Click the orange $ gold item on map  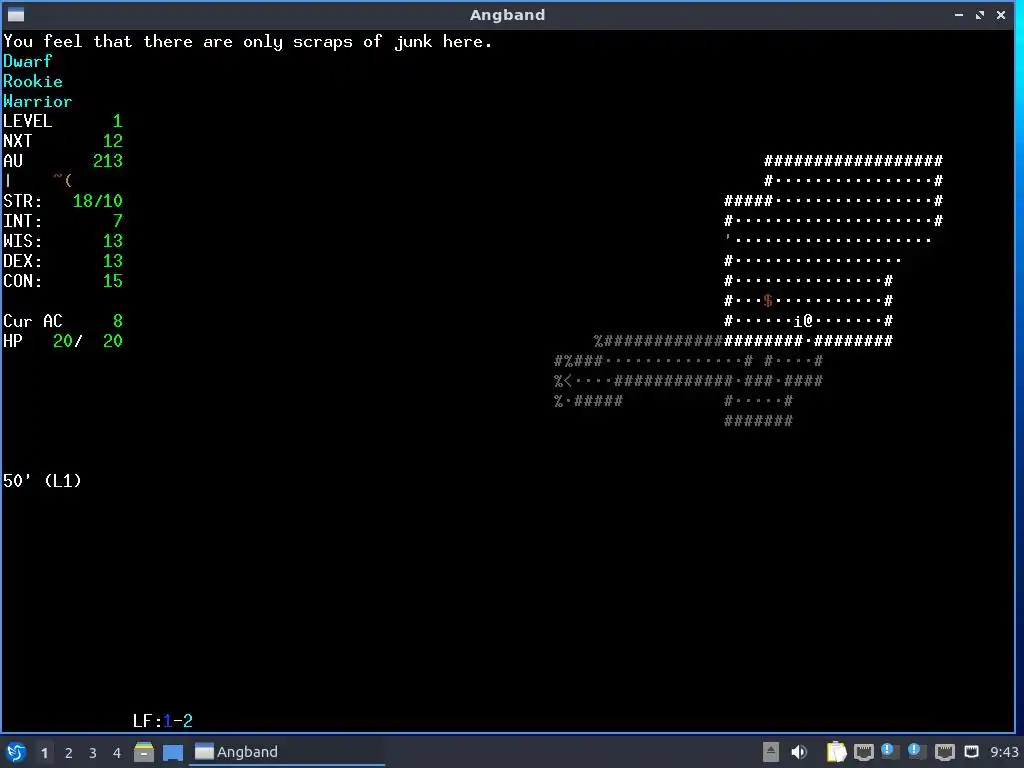pyautogui.click(x=768, y=300)
